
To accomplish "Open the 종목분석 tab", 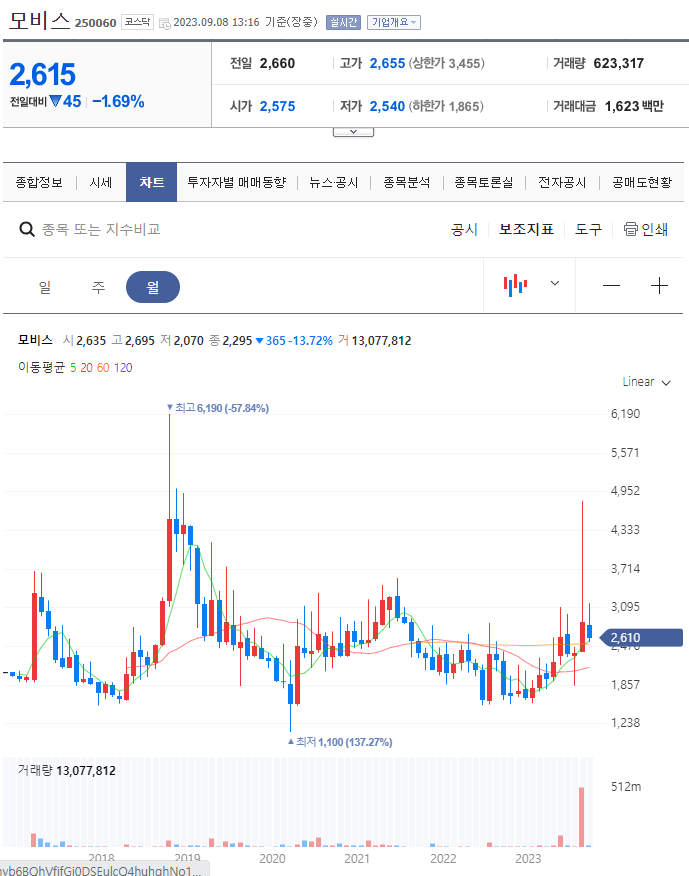I will [406, 182].
